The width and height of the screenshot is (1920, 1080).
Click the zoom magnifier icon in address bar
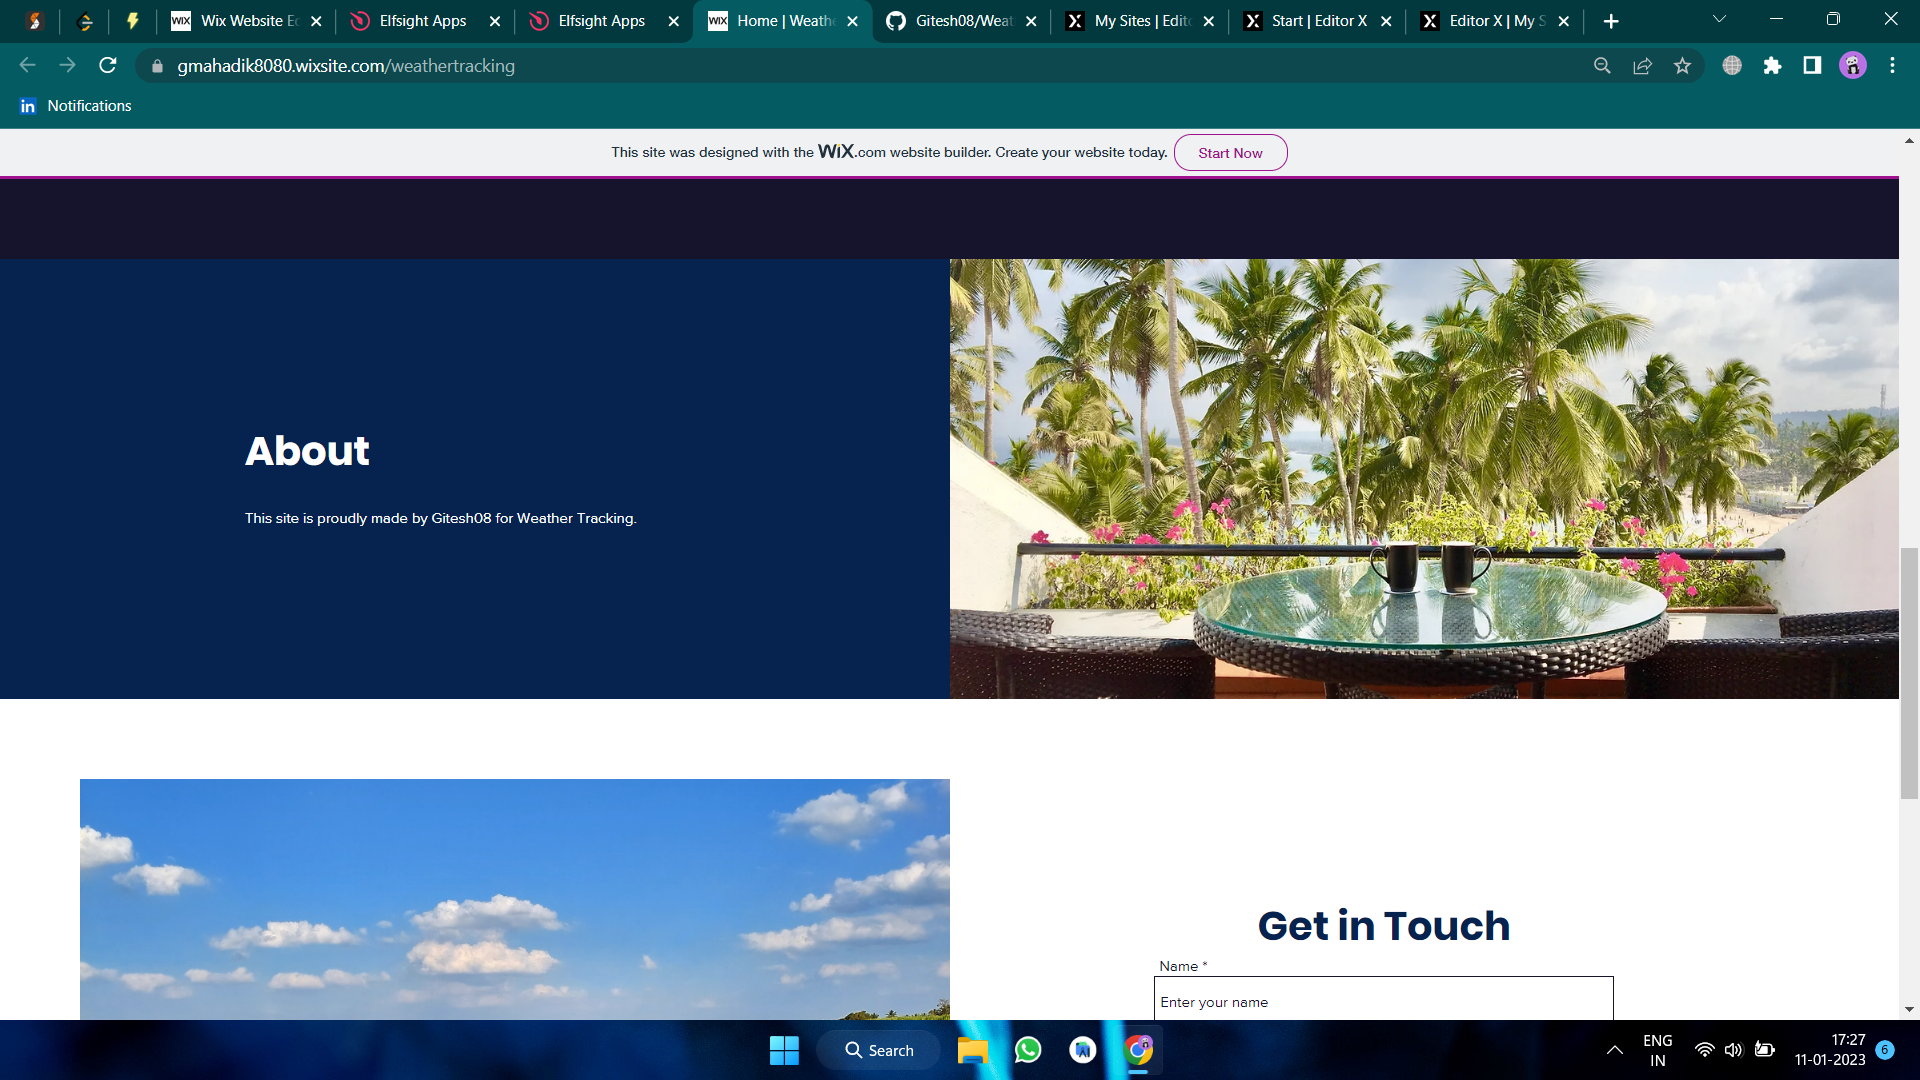(1602, 66)
